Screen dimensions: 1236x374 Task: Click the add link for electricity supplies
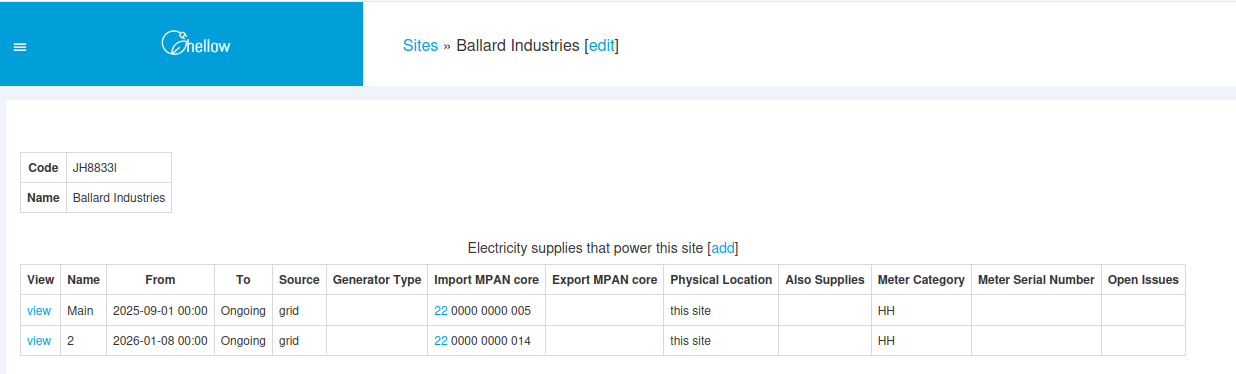tap(723, 248)
